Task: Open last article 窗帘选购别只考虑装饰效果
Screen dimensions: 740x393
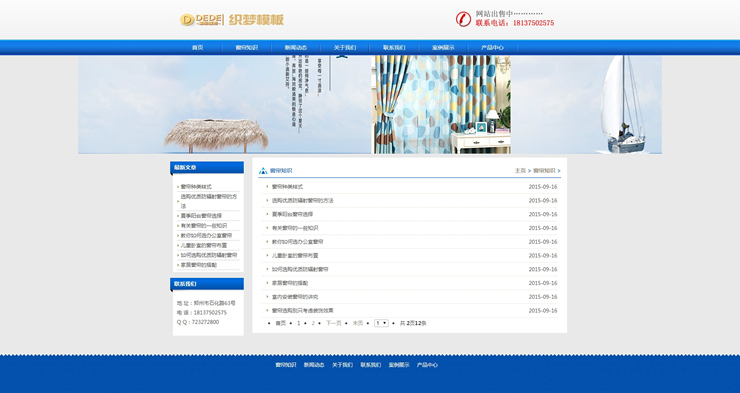Action: coord(303,310)
